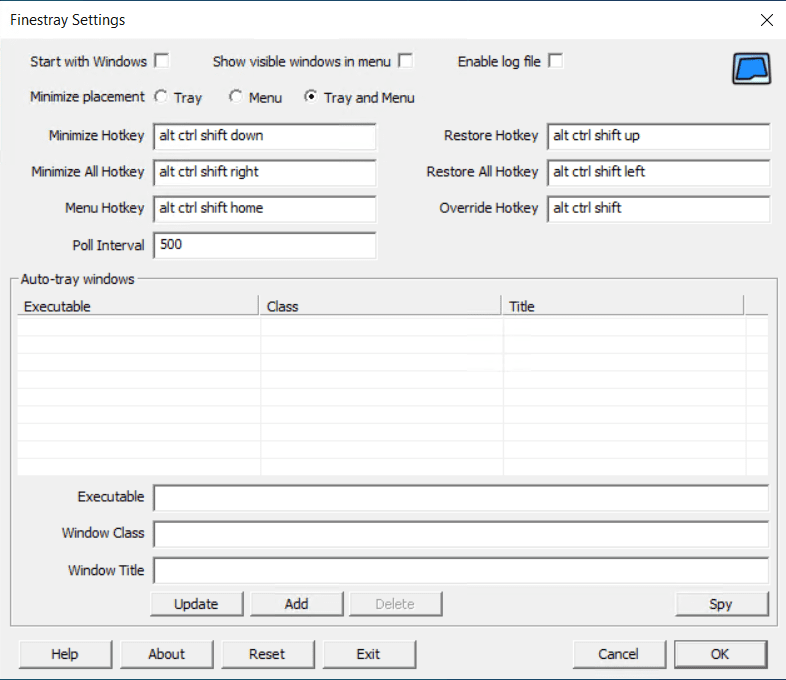Click the Window Title input field
Viewport: 786px width, 680px height.
click(461, 570)
